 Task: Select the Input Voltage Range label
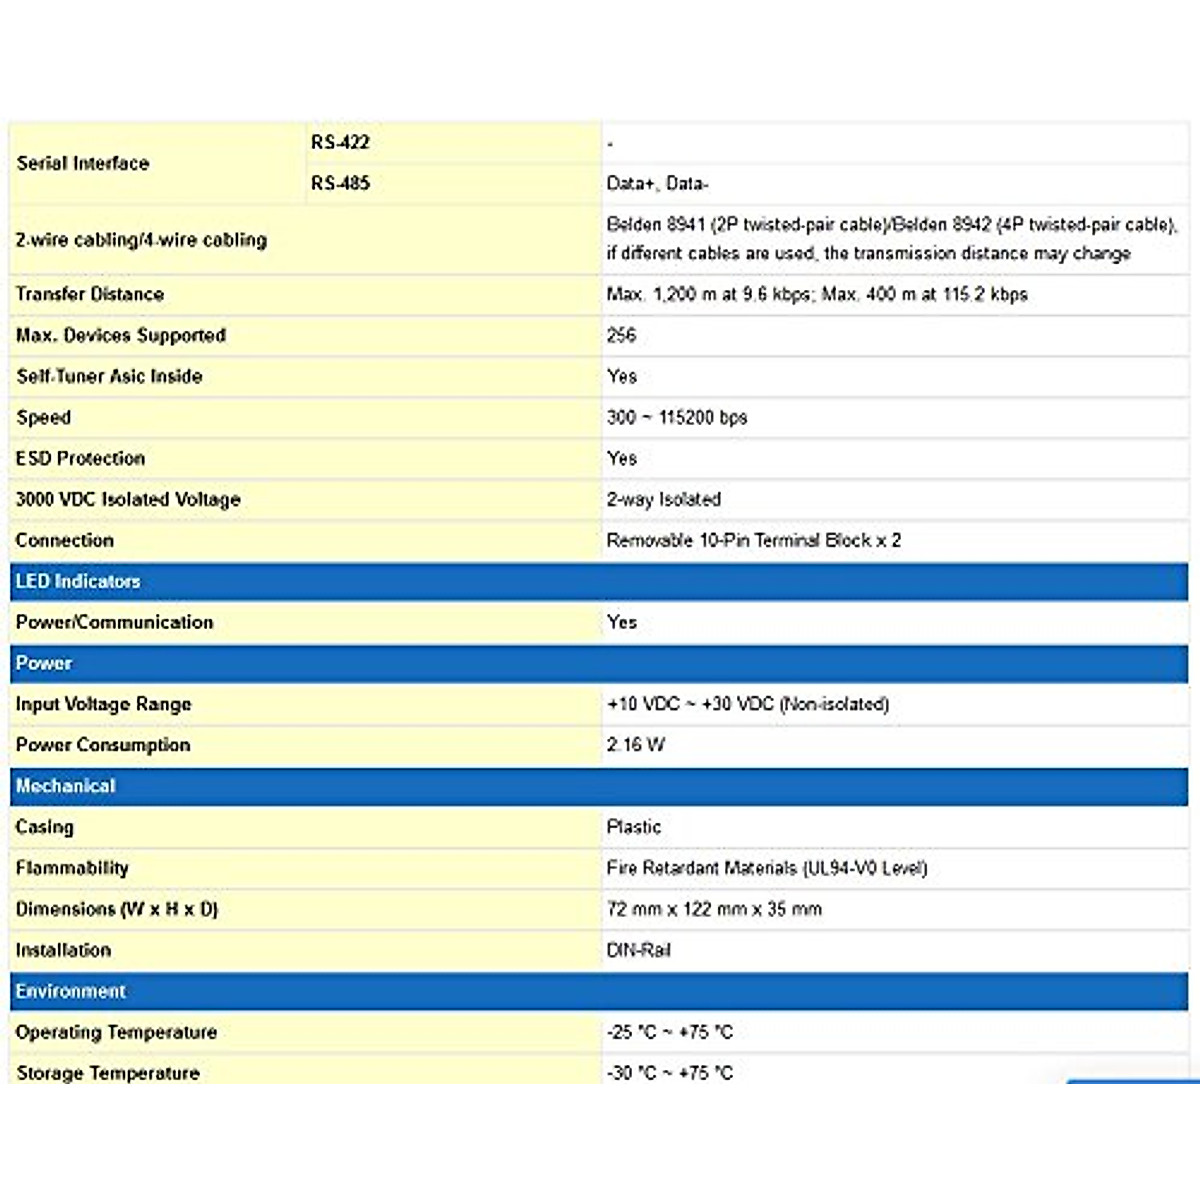[103, 704]
